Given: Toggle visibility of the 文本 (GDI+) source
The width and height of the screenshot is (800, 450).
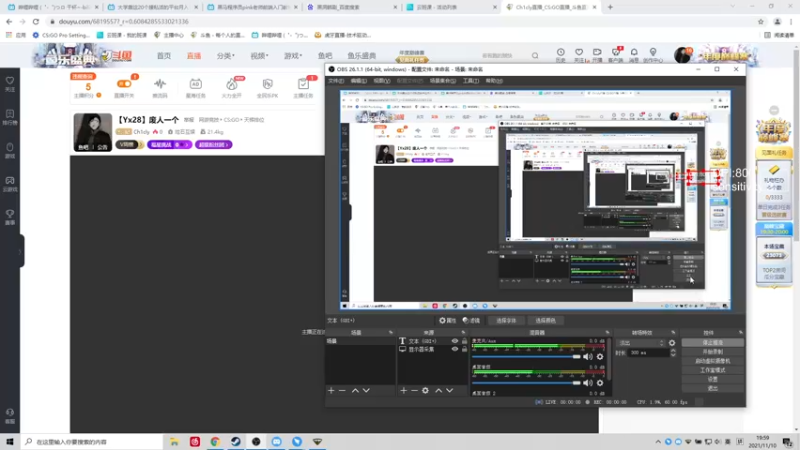Looking at the screenshot, I should tap(455, 341).
